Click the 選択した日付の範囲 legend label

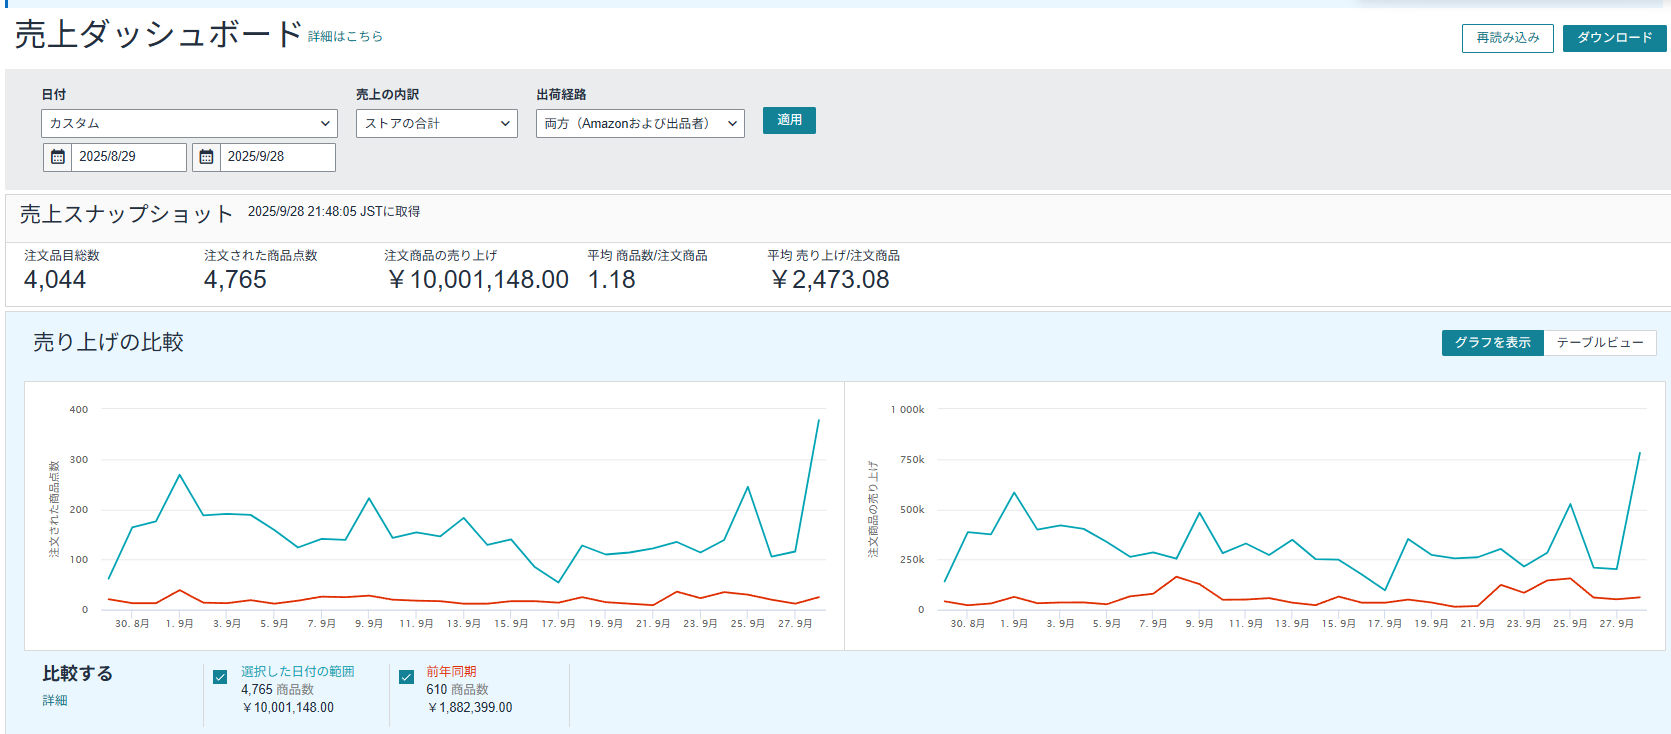coord(297,671)
